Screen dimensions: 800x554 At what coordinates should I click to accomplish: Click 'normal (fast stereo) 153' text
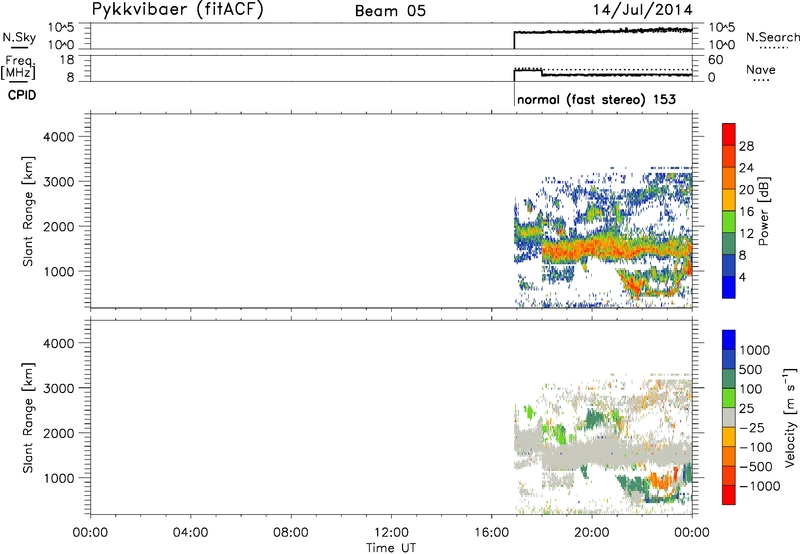click(x=596, y=99)
